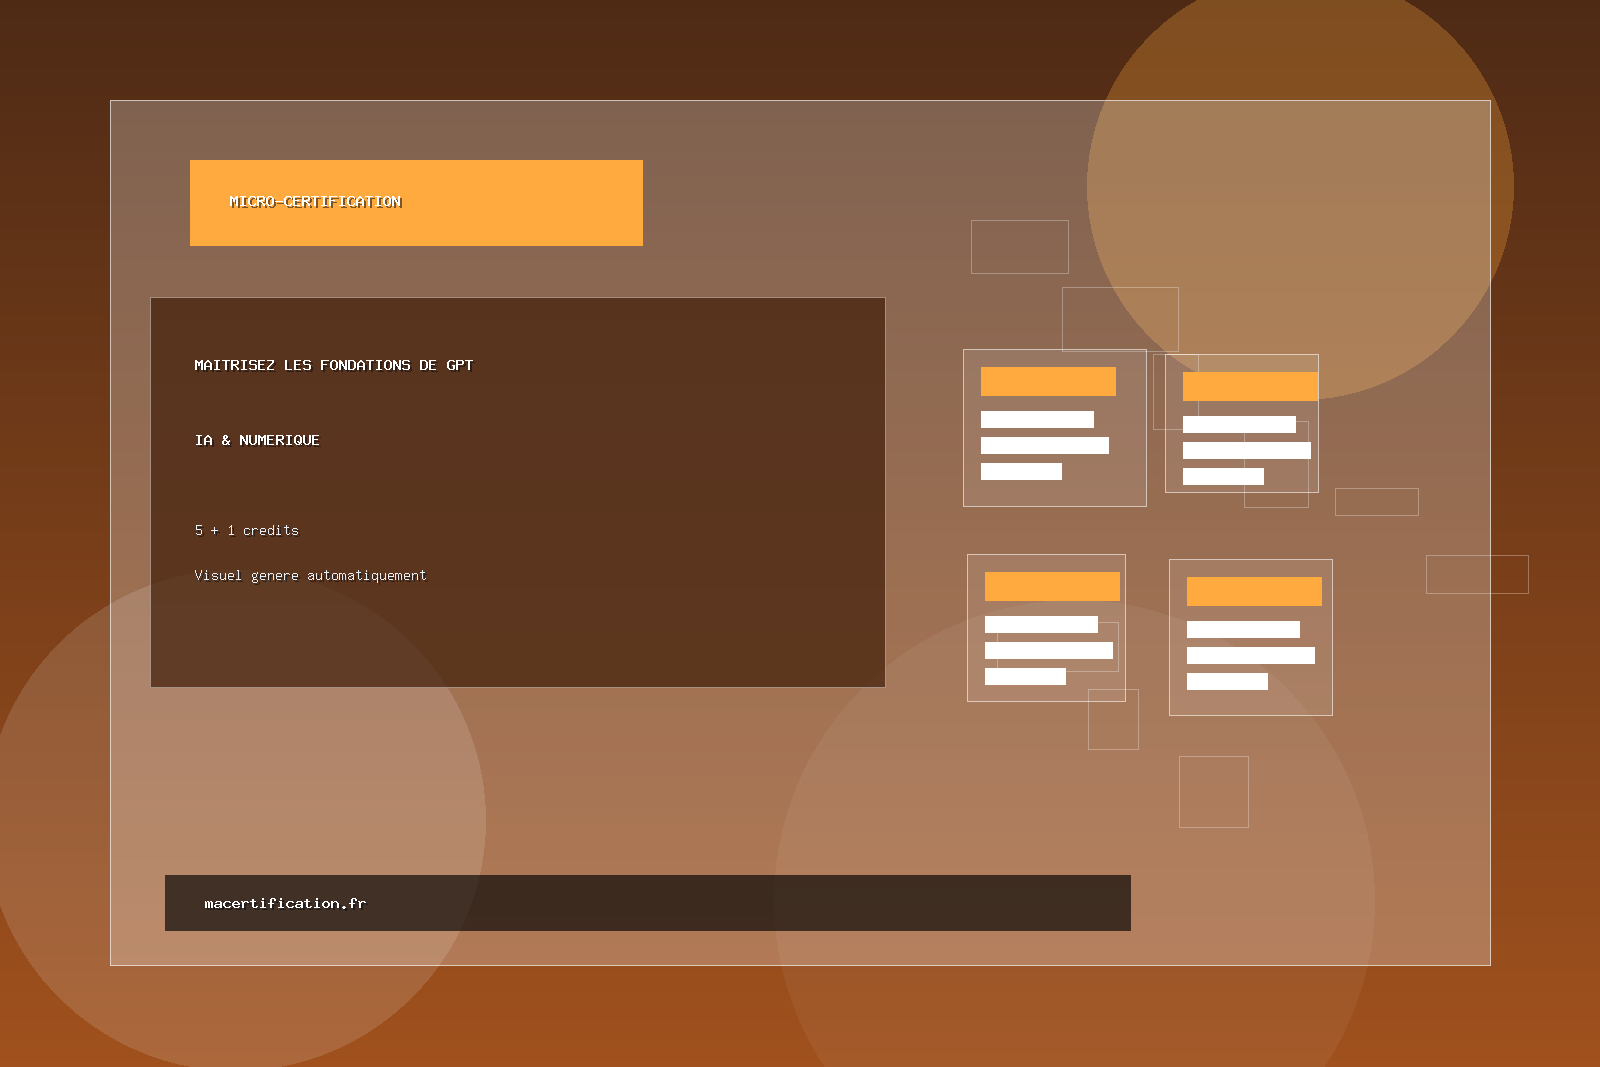Click the longest white bar in lower-right card
1600x1067 pixels.
coord(1250,656)
